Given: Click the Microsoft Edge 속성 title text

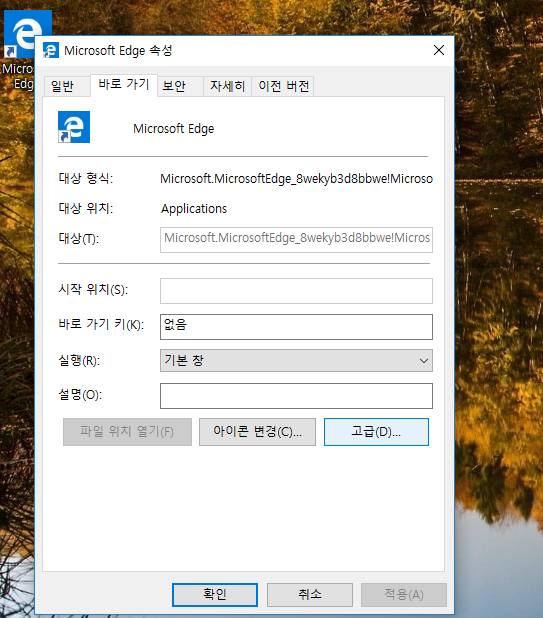Looking at the screenshot, I should [x=118, y=50].
